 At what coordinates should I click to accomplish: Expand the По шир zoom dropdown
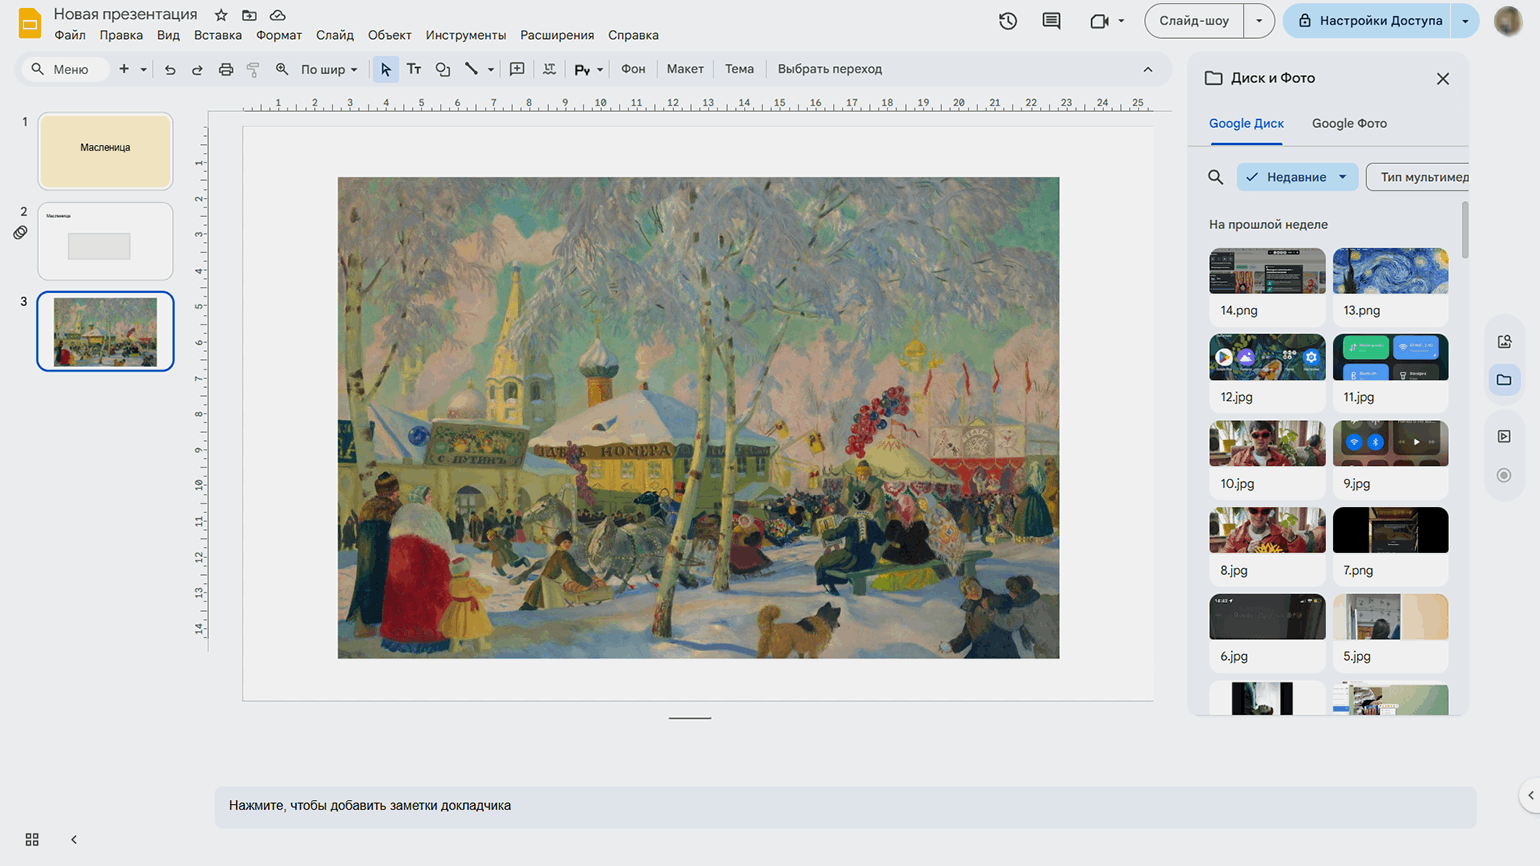click(329, 69)
